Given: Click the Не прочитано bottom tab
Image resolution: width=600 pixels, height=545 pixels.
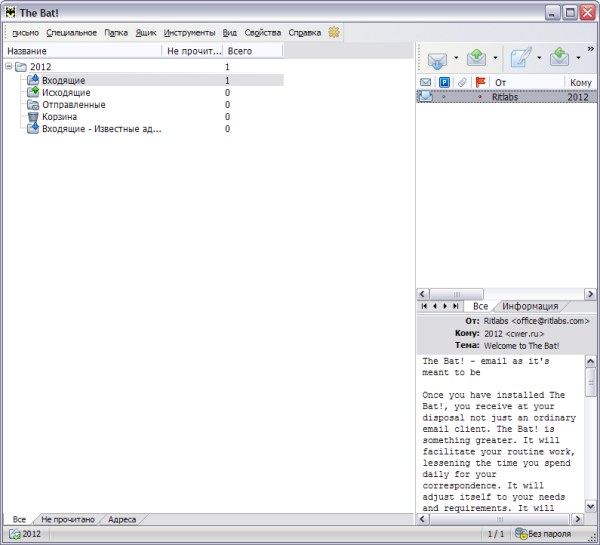Looking at the screenshot, I should [x=68, y=520].
